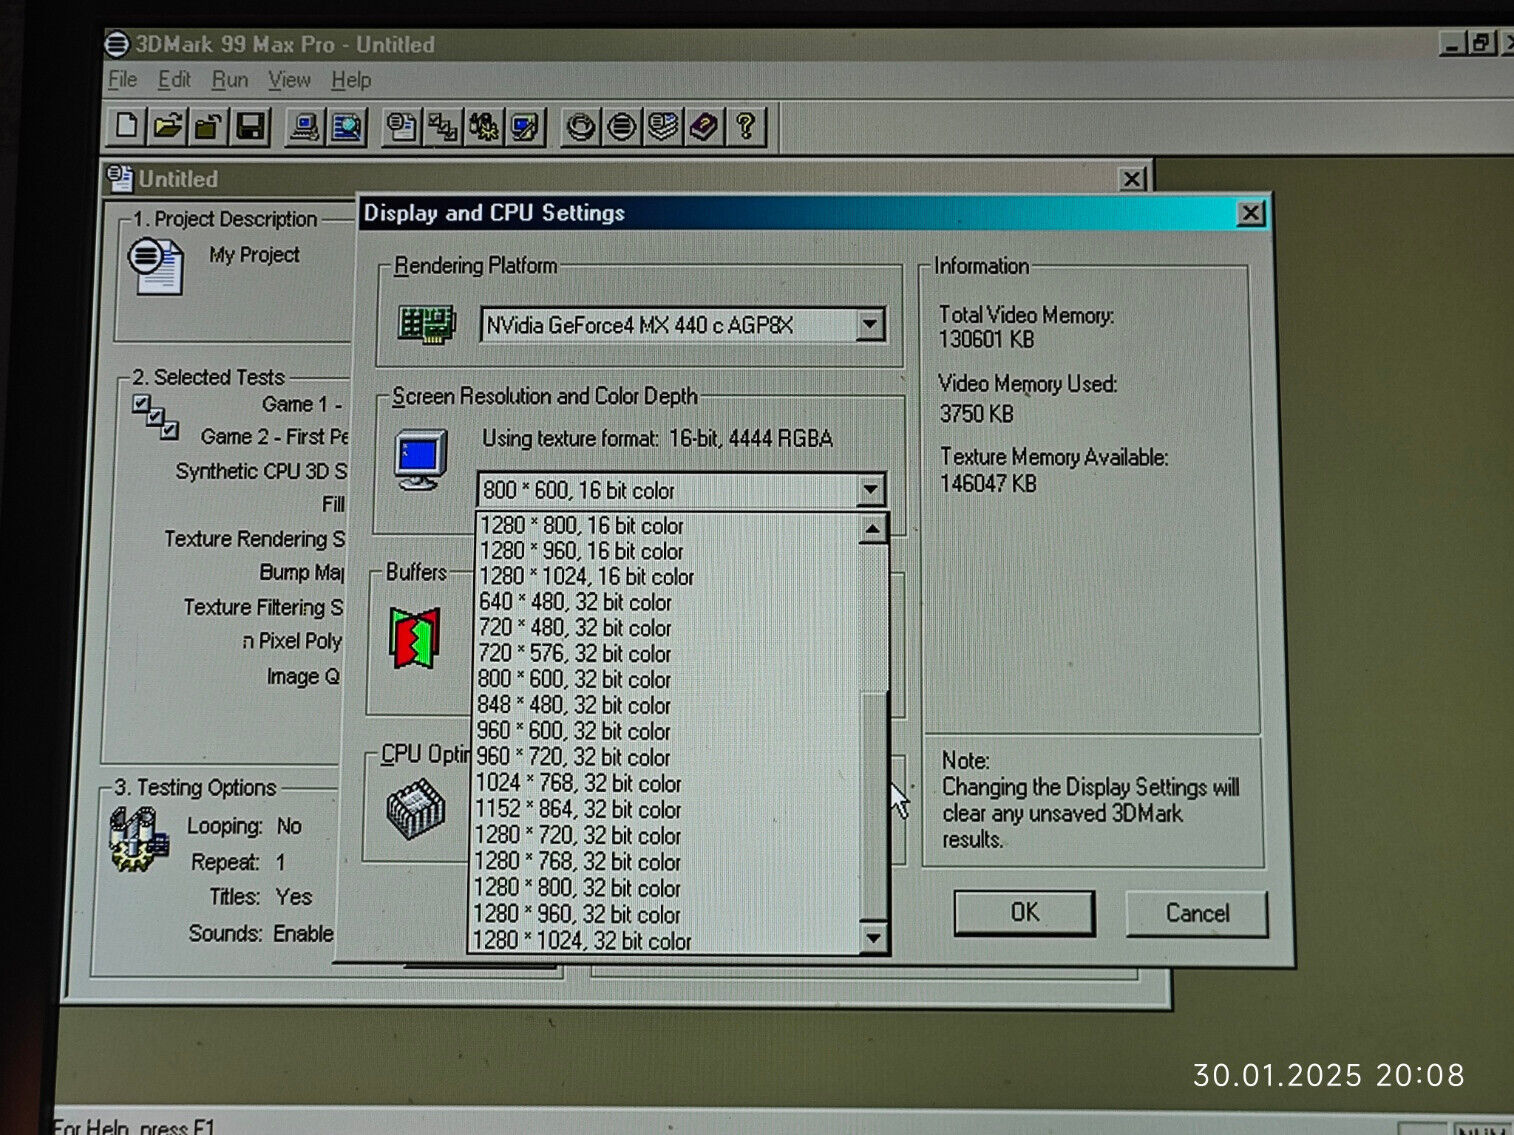Click the stacked pages toolbar icon
This screenshot has width=1514, height=1135.
pos(662,127)
